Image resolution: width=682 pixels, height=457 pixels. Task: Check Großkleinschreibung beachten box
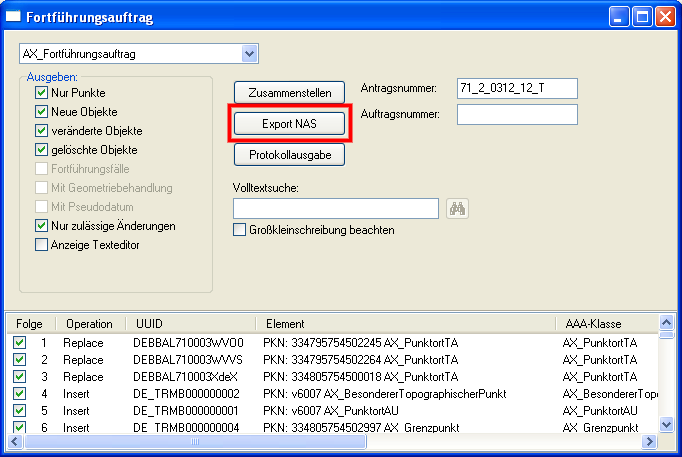pyautogui.click(x=239, y=230)
